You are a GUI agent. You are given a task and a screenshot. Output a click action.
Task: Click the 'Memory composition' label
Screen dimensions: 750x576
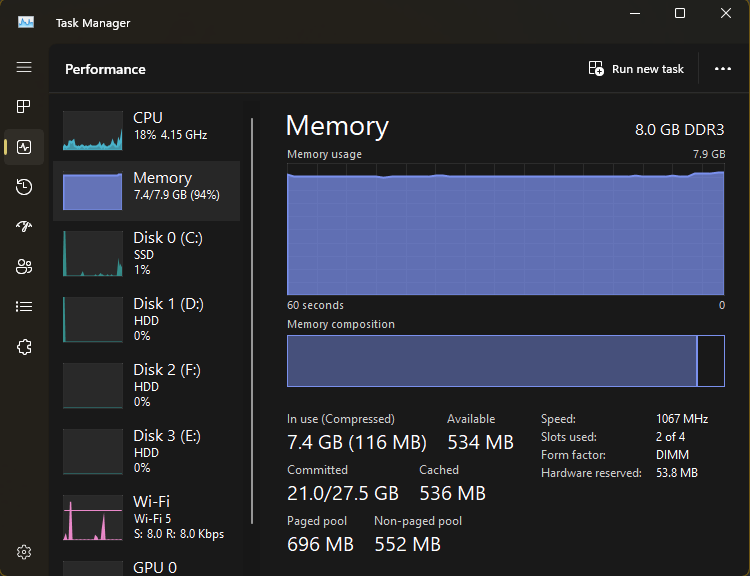(341, 324)
